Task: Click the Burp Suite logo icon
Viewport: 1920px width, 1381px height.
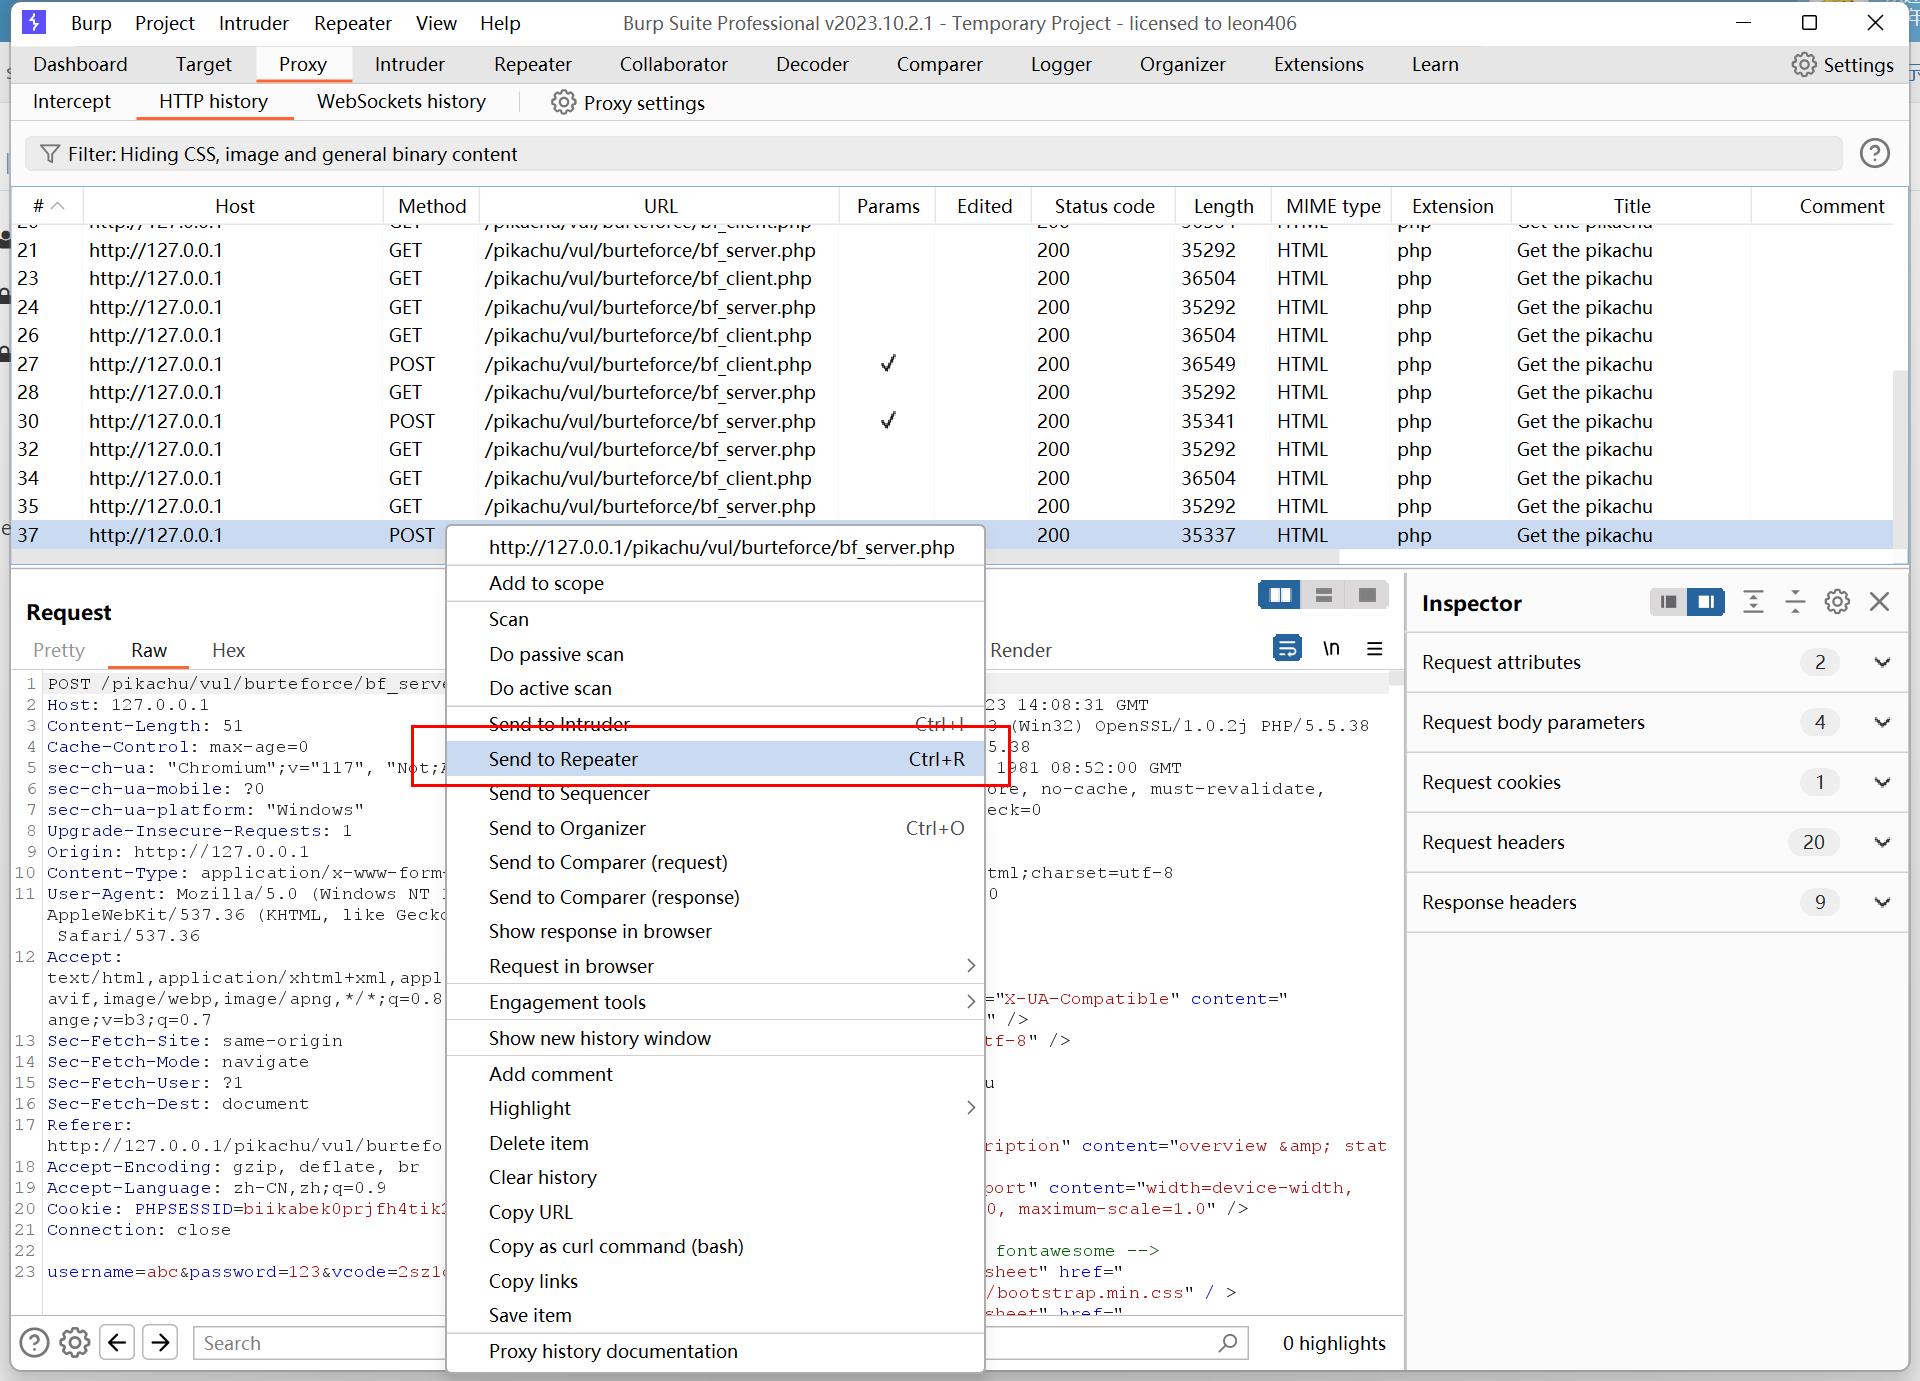Action: pyautogui.click(x=34, y=22)
